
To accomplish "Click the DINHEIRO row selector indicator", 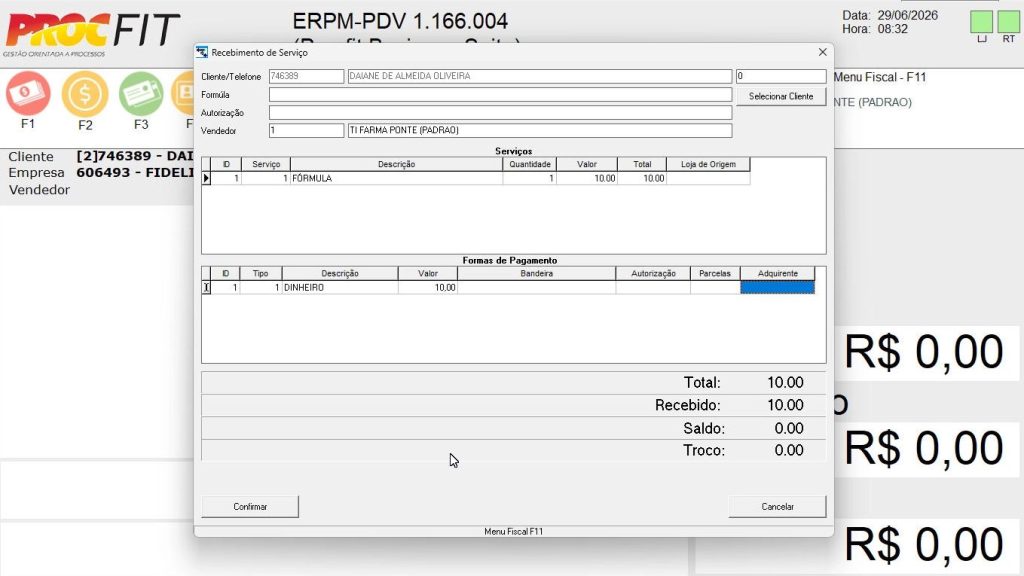I will 206,287.
